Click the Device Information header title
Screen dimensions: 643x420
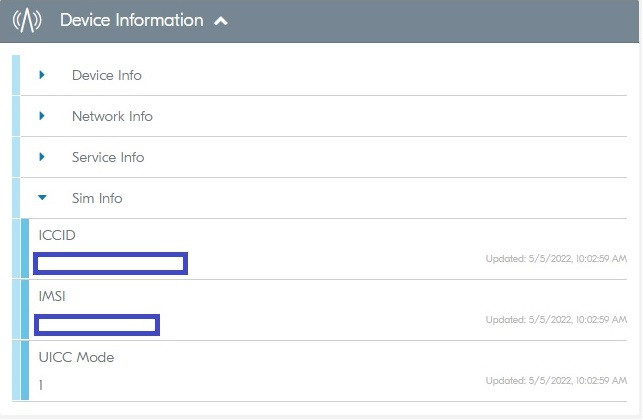131,20
